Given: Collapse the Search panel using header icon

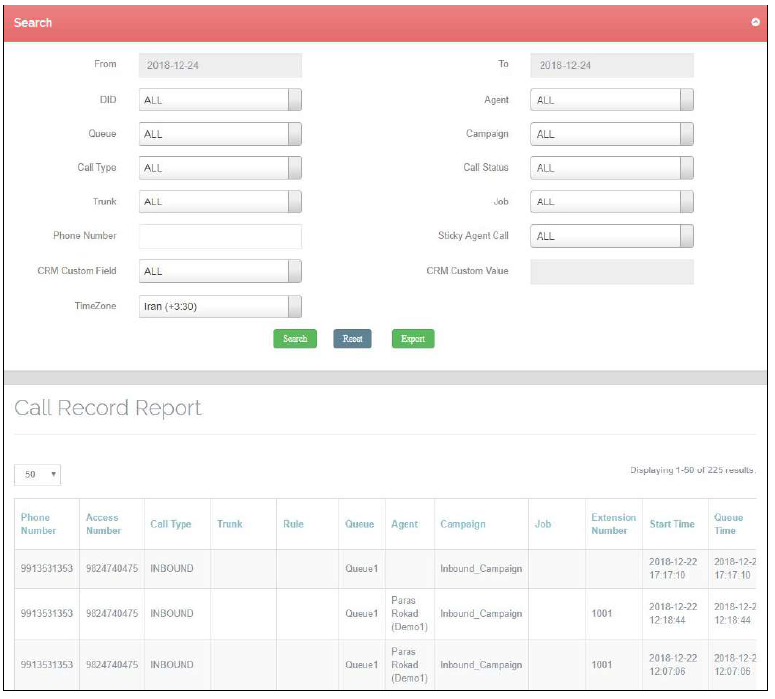Looking at the screenshot, I should (755, 22).
